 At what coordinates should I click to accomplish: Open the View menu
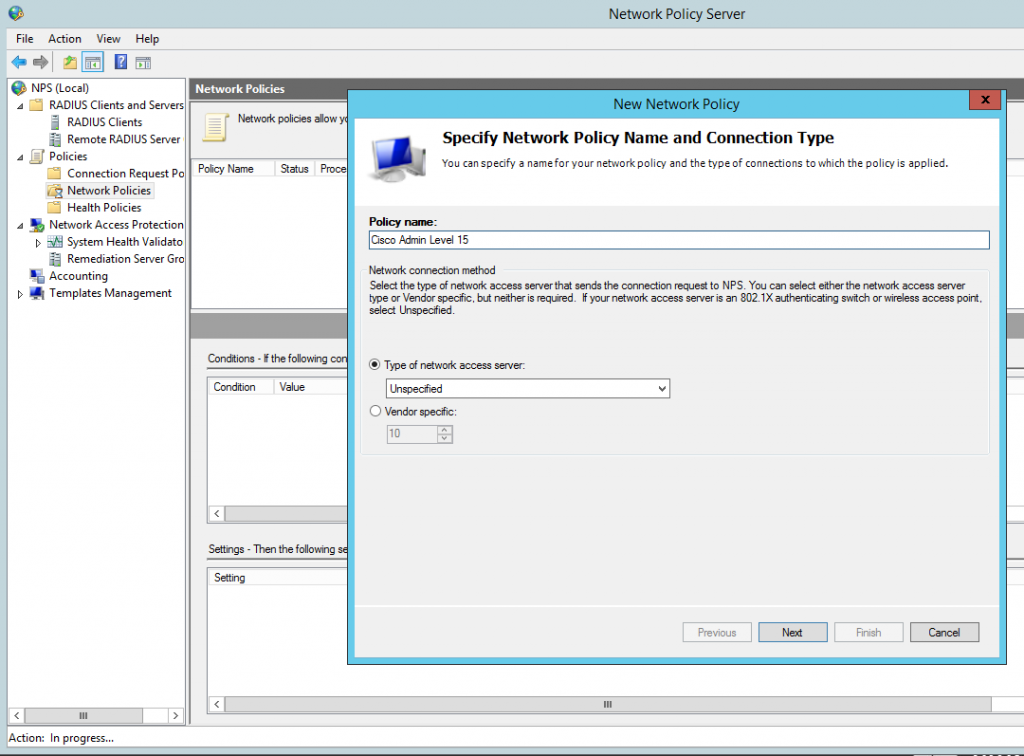(x=107, y=38)
